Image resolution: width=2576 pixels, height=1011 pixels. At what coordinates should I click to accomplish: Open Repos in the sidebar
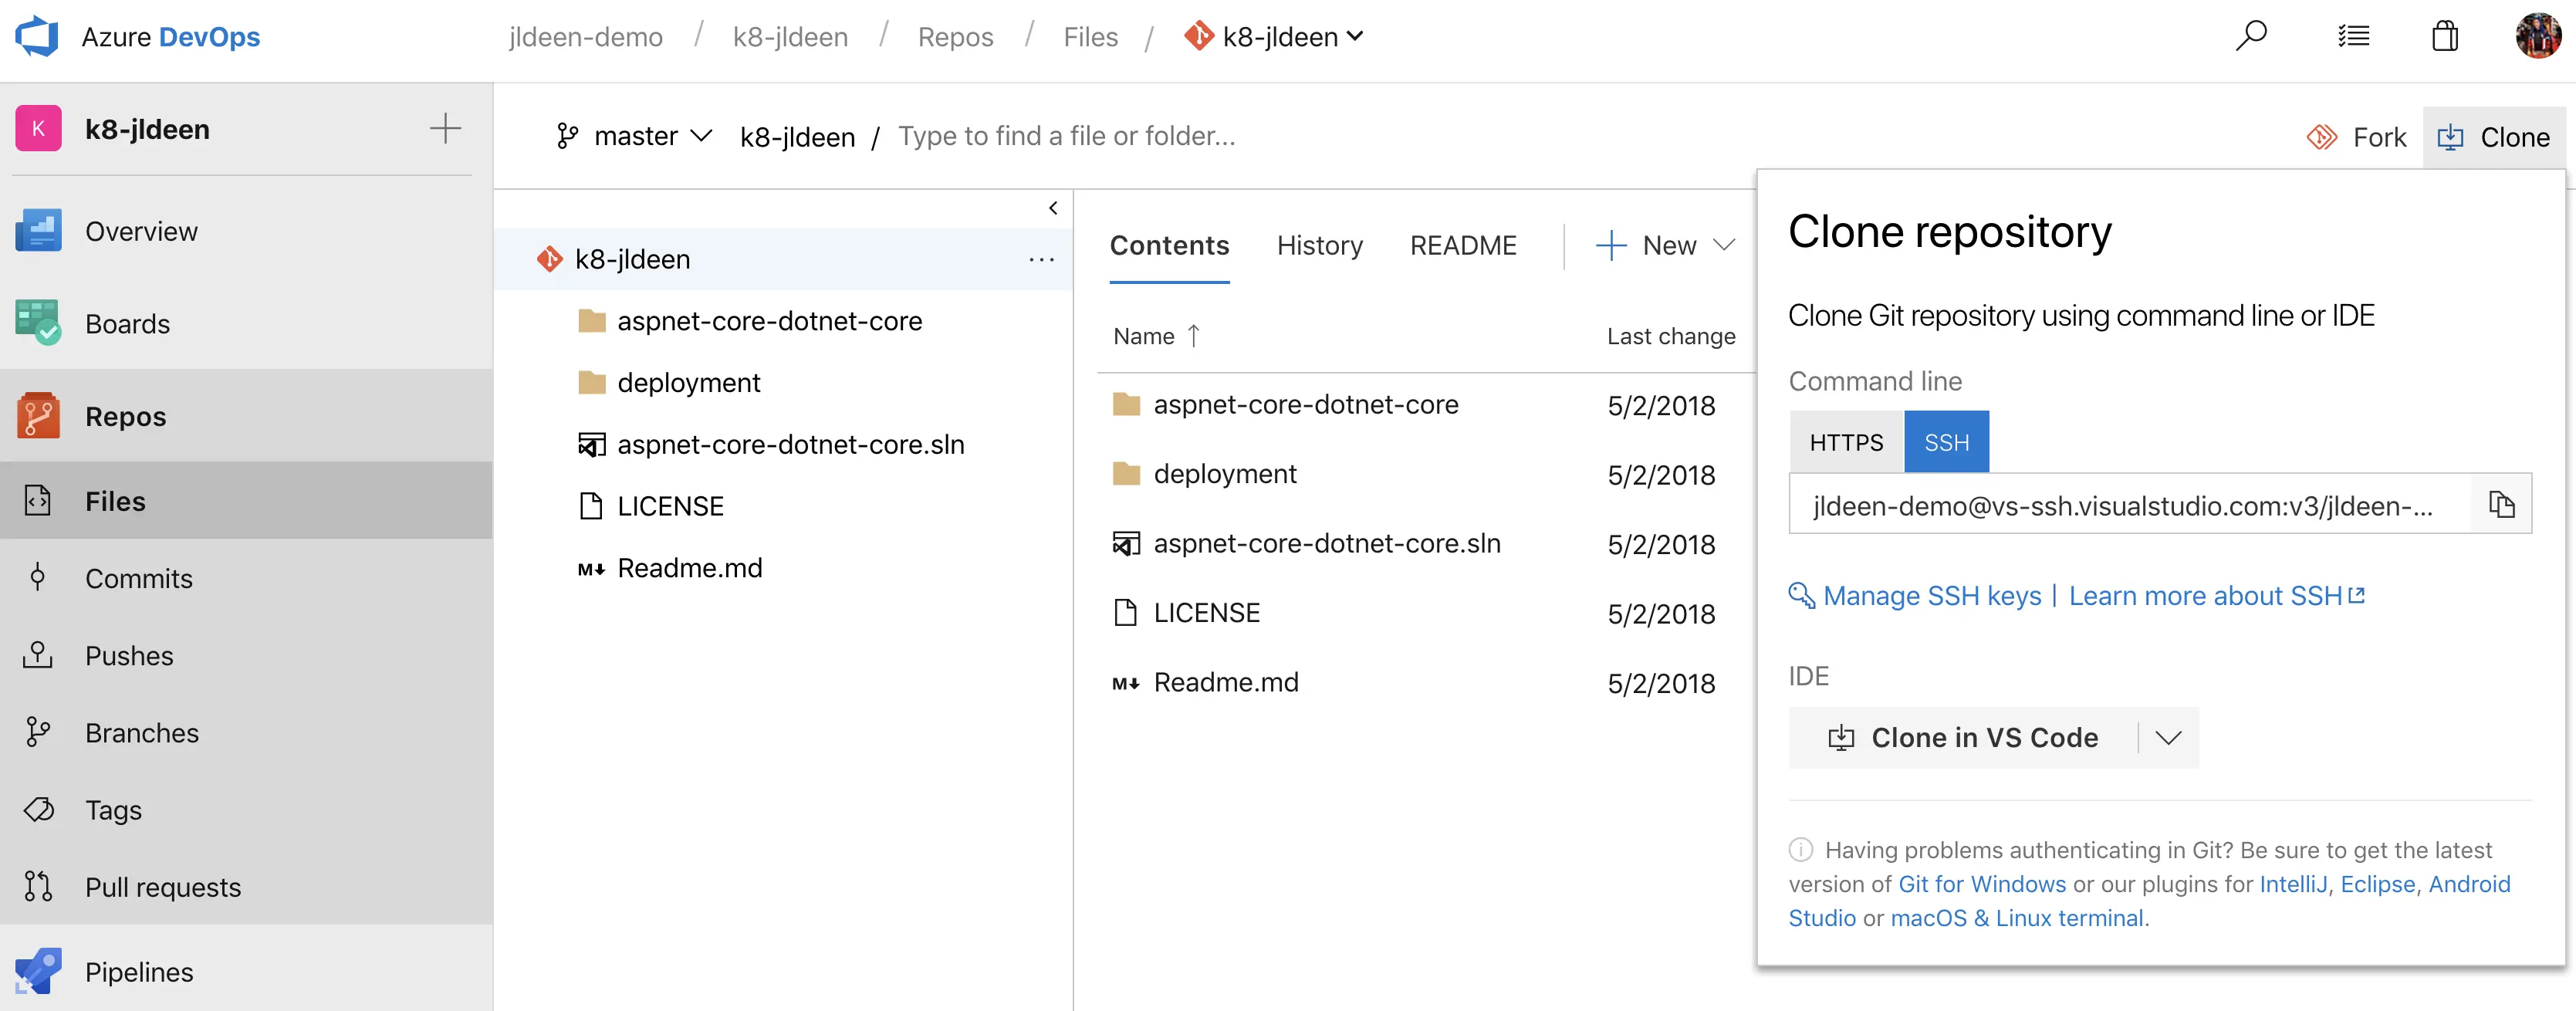[246, 416]
